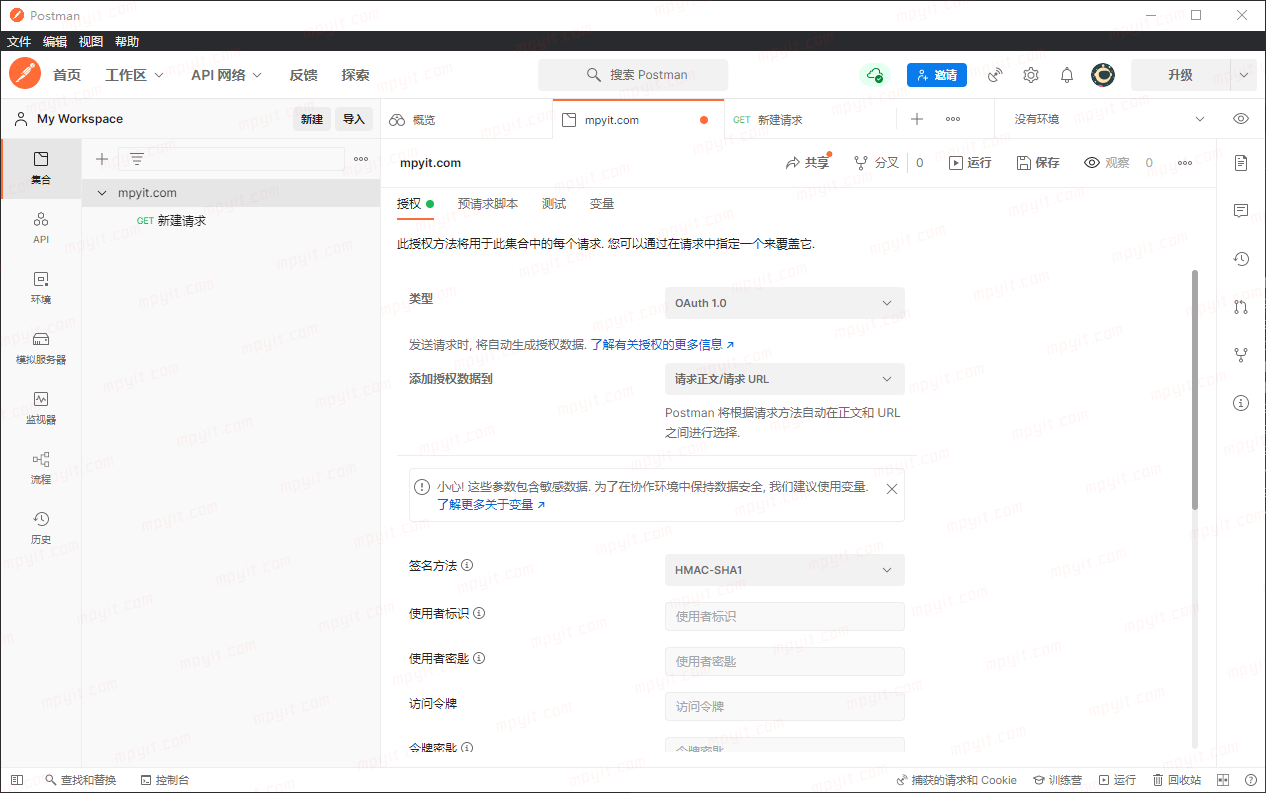Open the 类型 OAuth 1.0 dropdown
This screenshot has height=793, width=1266.
785,303
